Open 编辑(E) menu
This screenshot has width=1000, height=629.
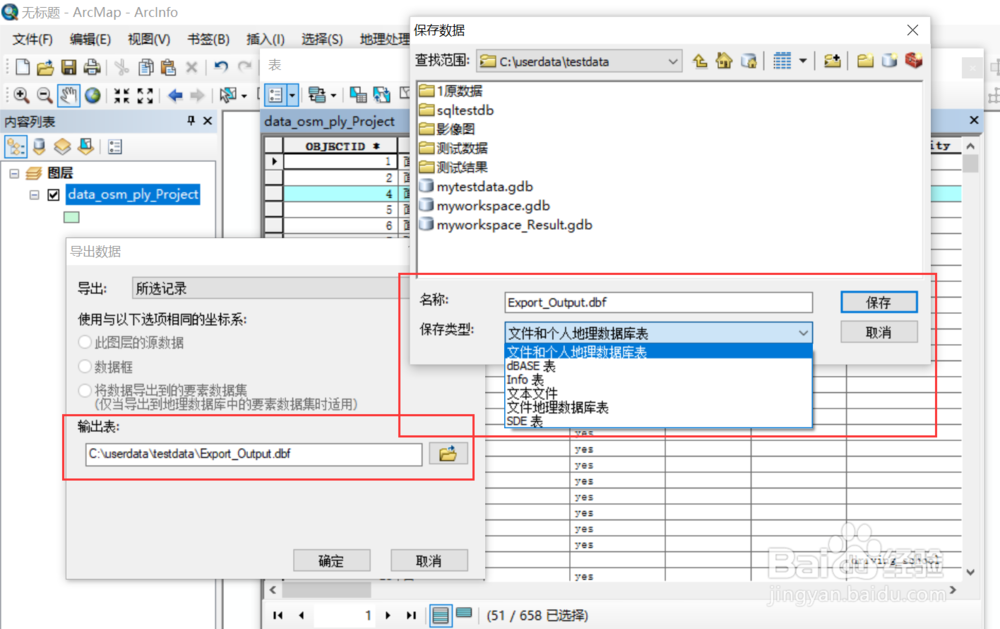tap(90, 40)
